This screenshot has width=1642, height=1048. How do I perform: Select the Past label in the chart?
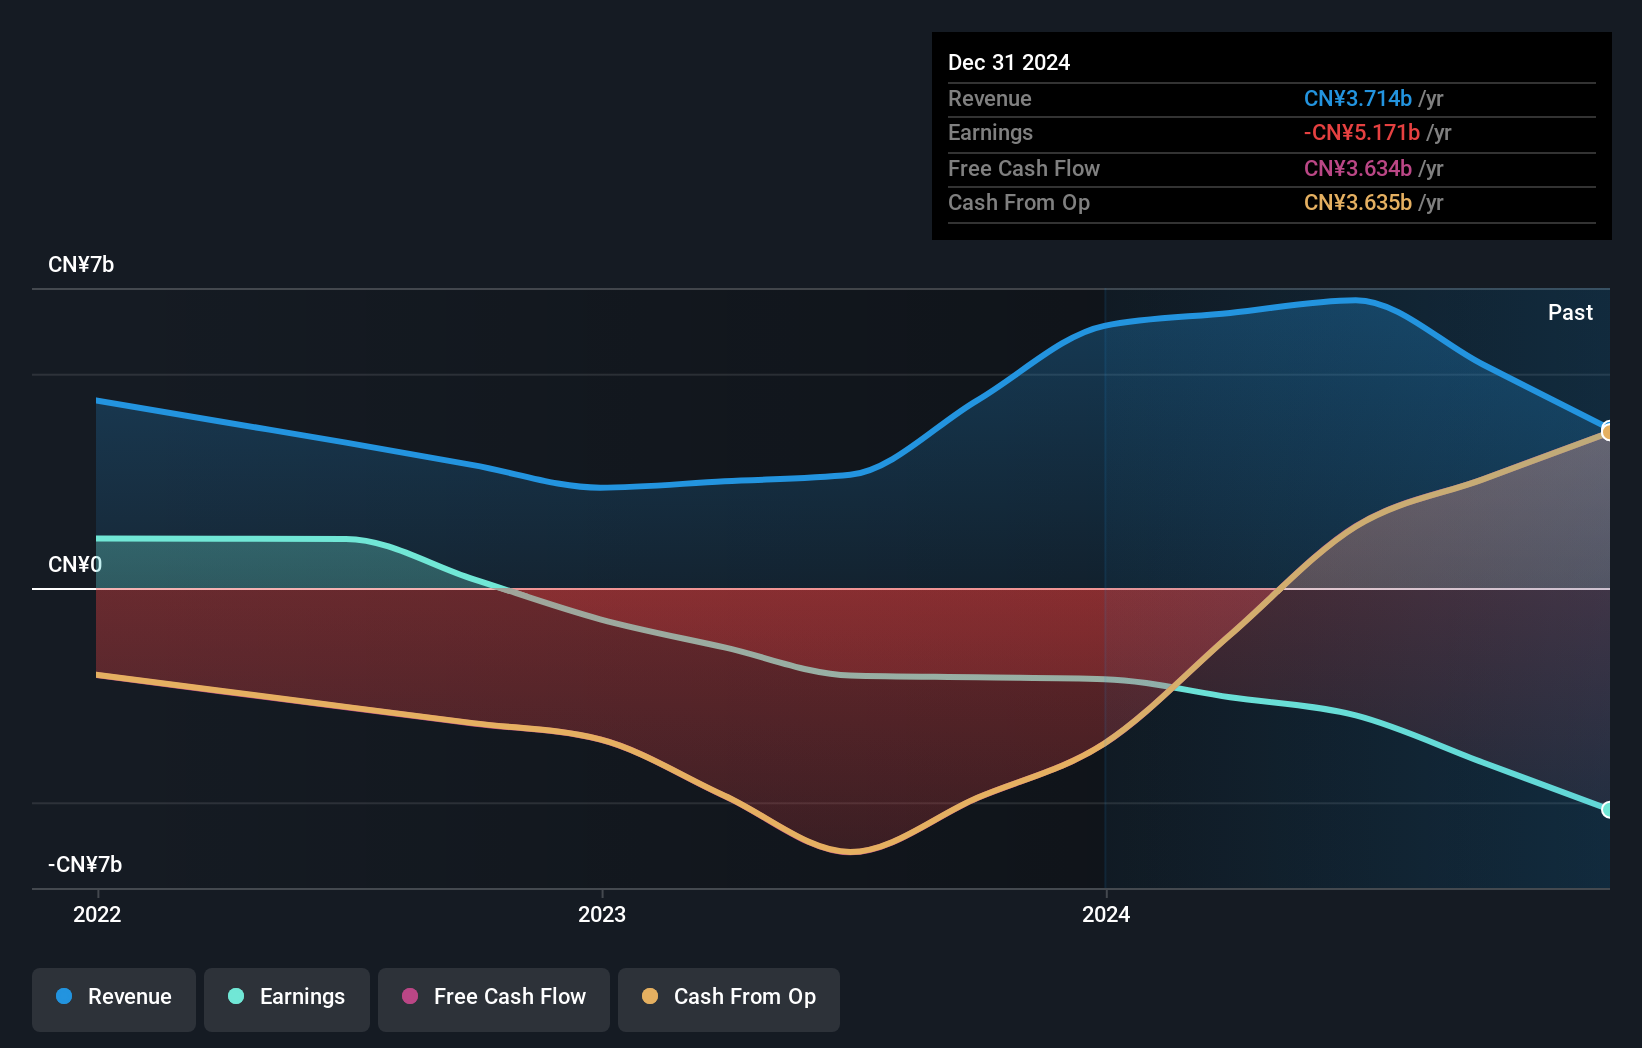[1570, 312]
